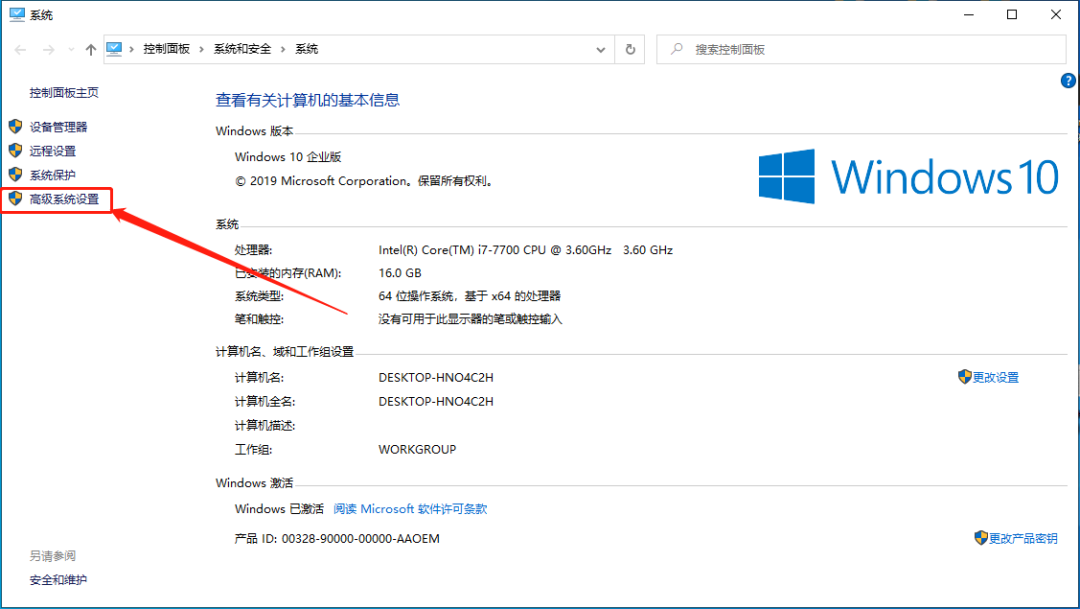The image size is (1080, 609).
Task: Open Device Manager link (设备管理器)
Action: pos(59,127)
